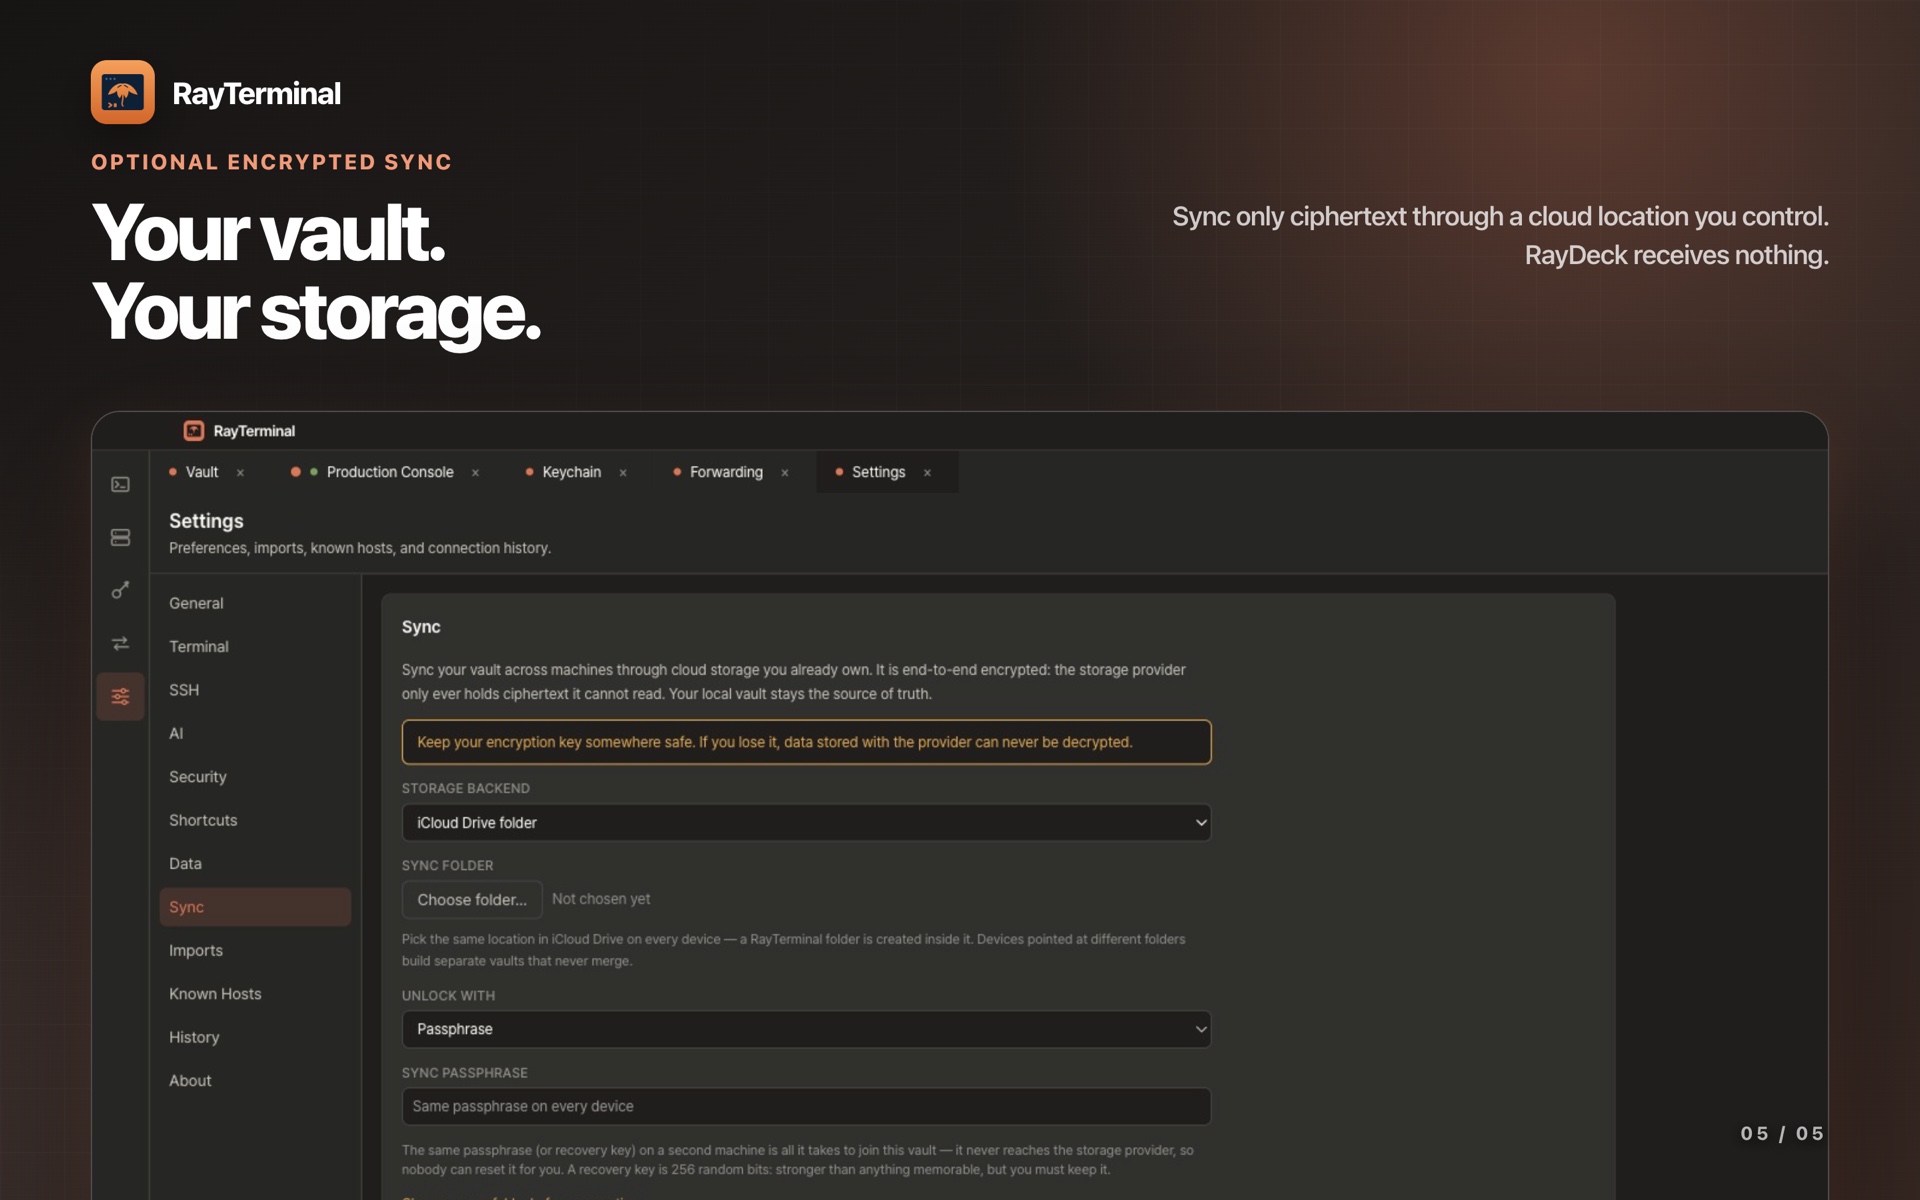1920x1200 pixels.
Task: Close the Production Console tab
Action: (x=475, y=473)
